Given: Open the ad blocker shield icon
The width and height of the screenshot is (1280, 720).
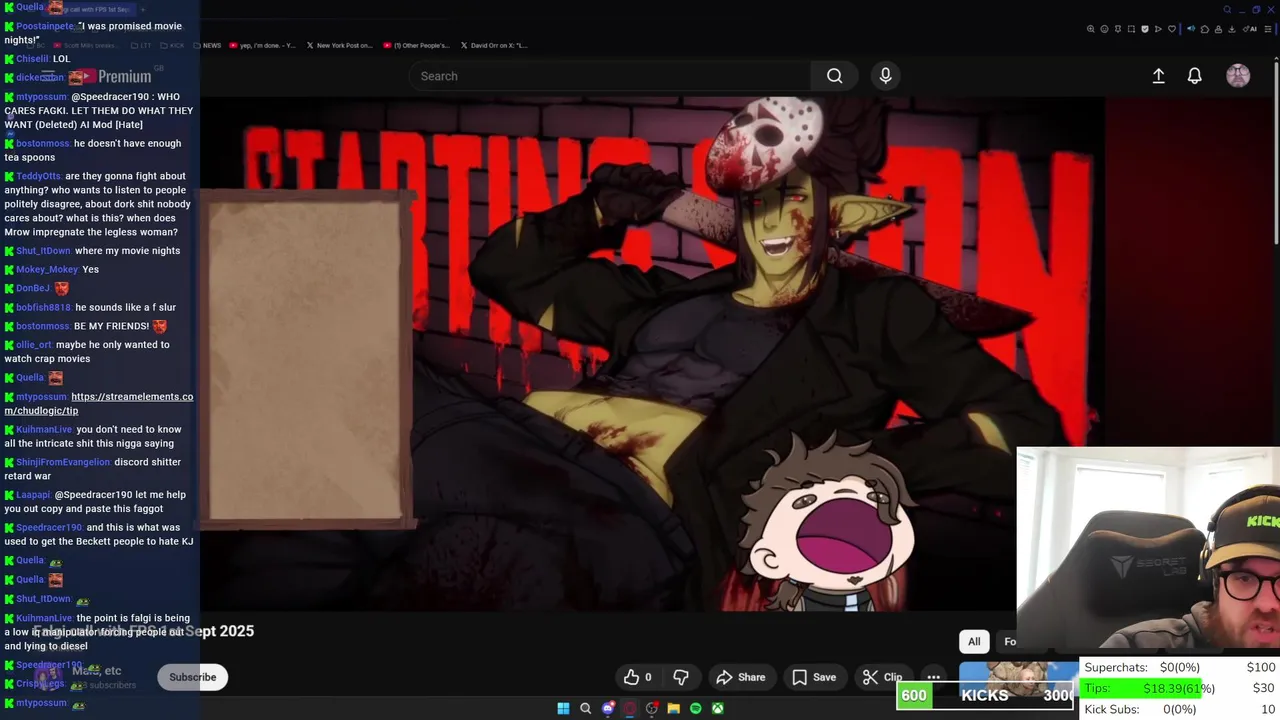Looking at the screenshot, I should pos(1145,29).
